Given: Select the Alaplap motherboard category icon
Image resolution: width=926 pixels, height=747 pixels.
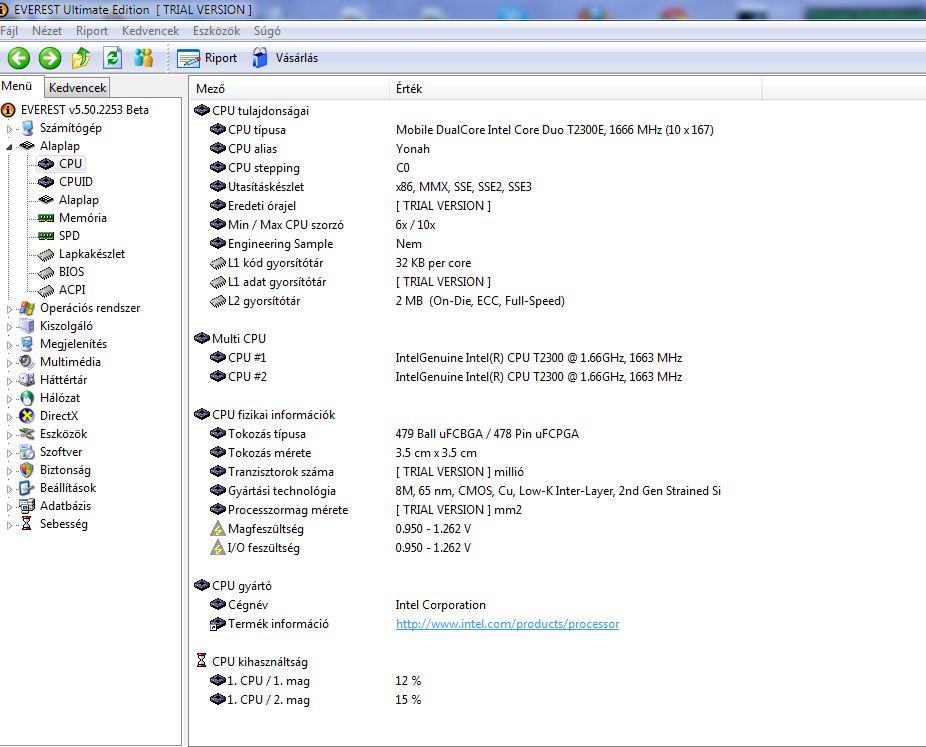Looking at the screenshot, I should pyautogui.click(x=27, y=146).
